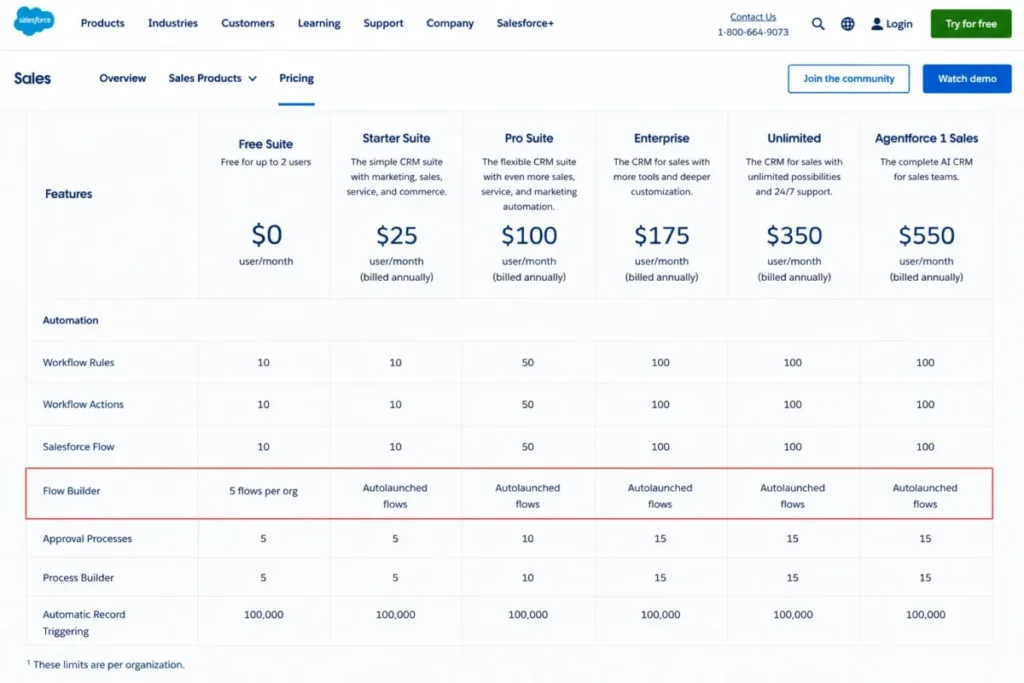The width and height of the screenshot is (1024, 683).
Task: Click the $350 price
Action: click(x=793, y=235)
